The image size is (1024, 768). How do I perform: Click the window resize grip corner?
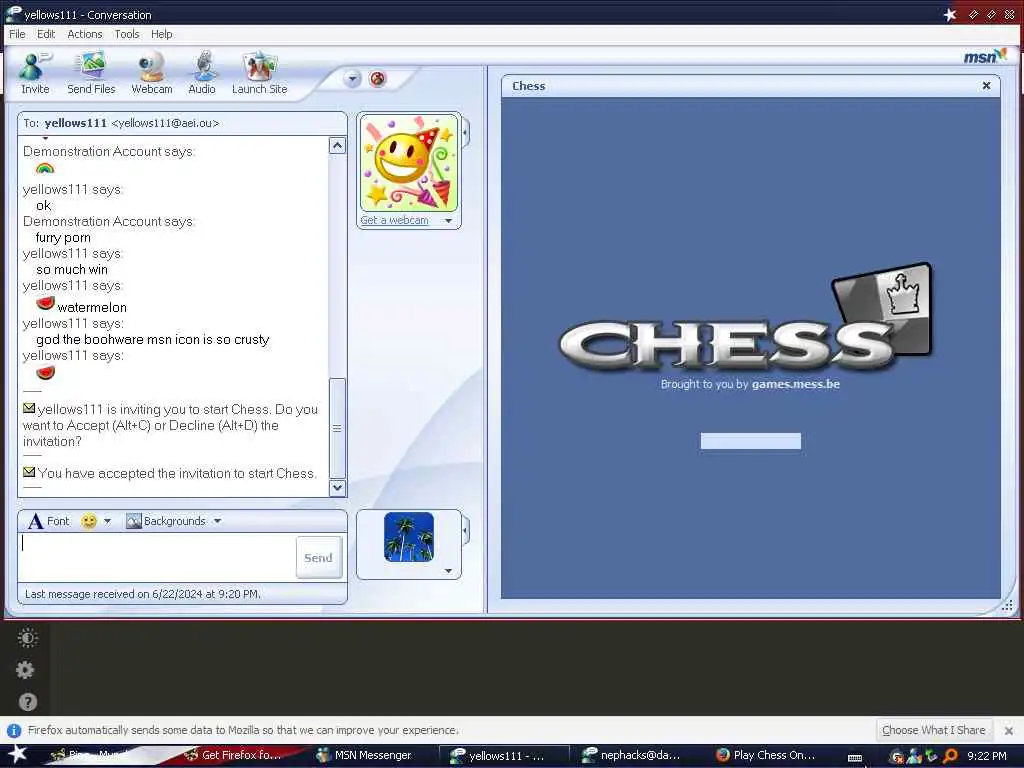[1008, 606]
